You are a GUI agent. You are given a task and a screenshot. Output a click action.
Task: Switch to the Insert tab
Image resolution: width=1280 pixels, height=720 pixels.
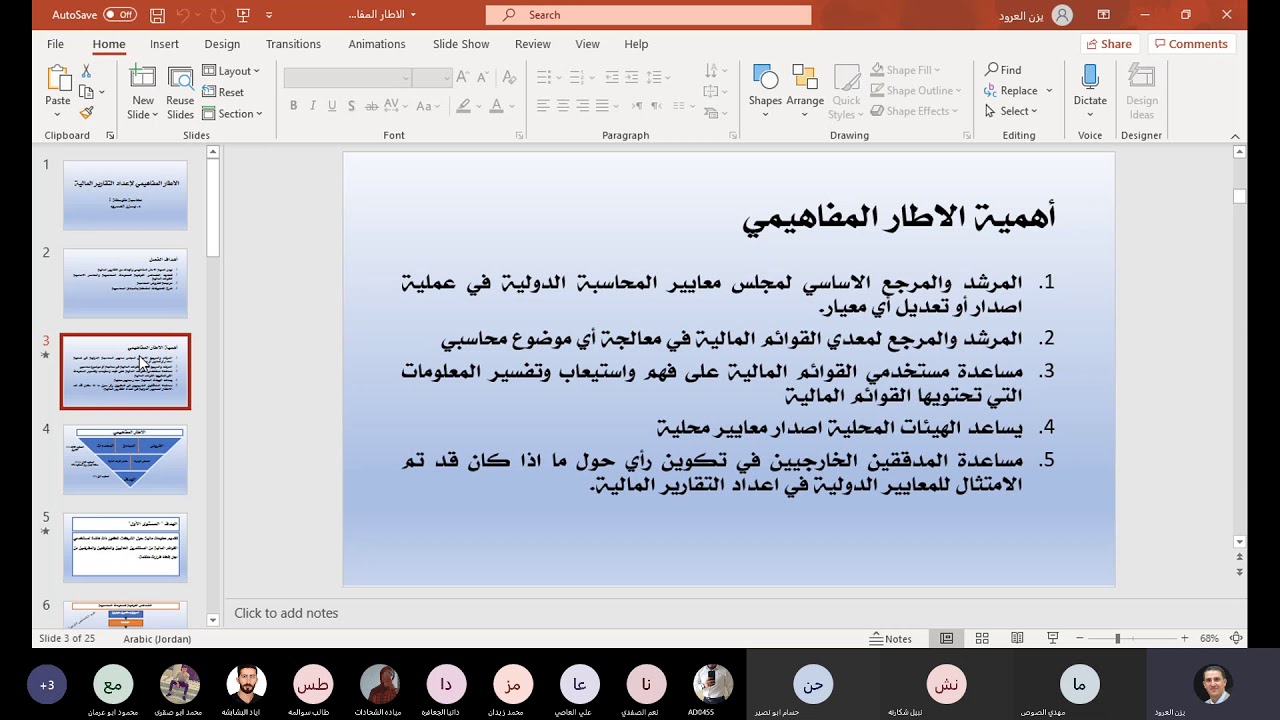pos(164,44)
